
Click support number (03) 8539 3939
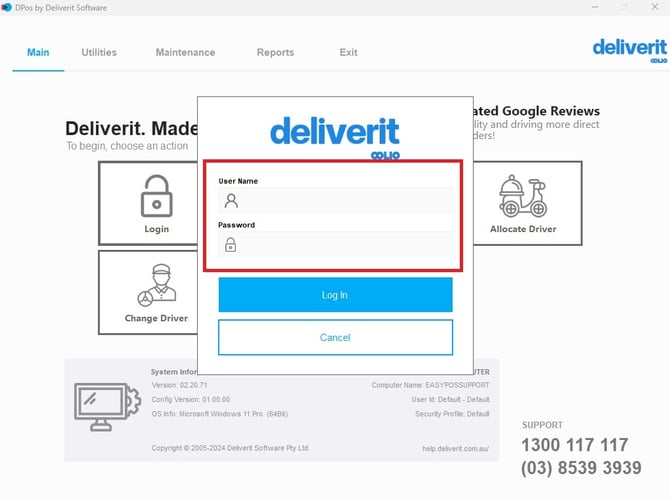(x=581, y=468)
